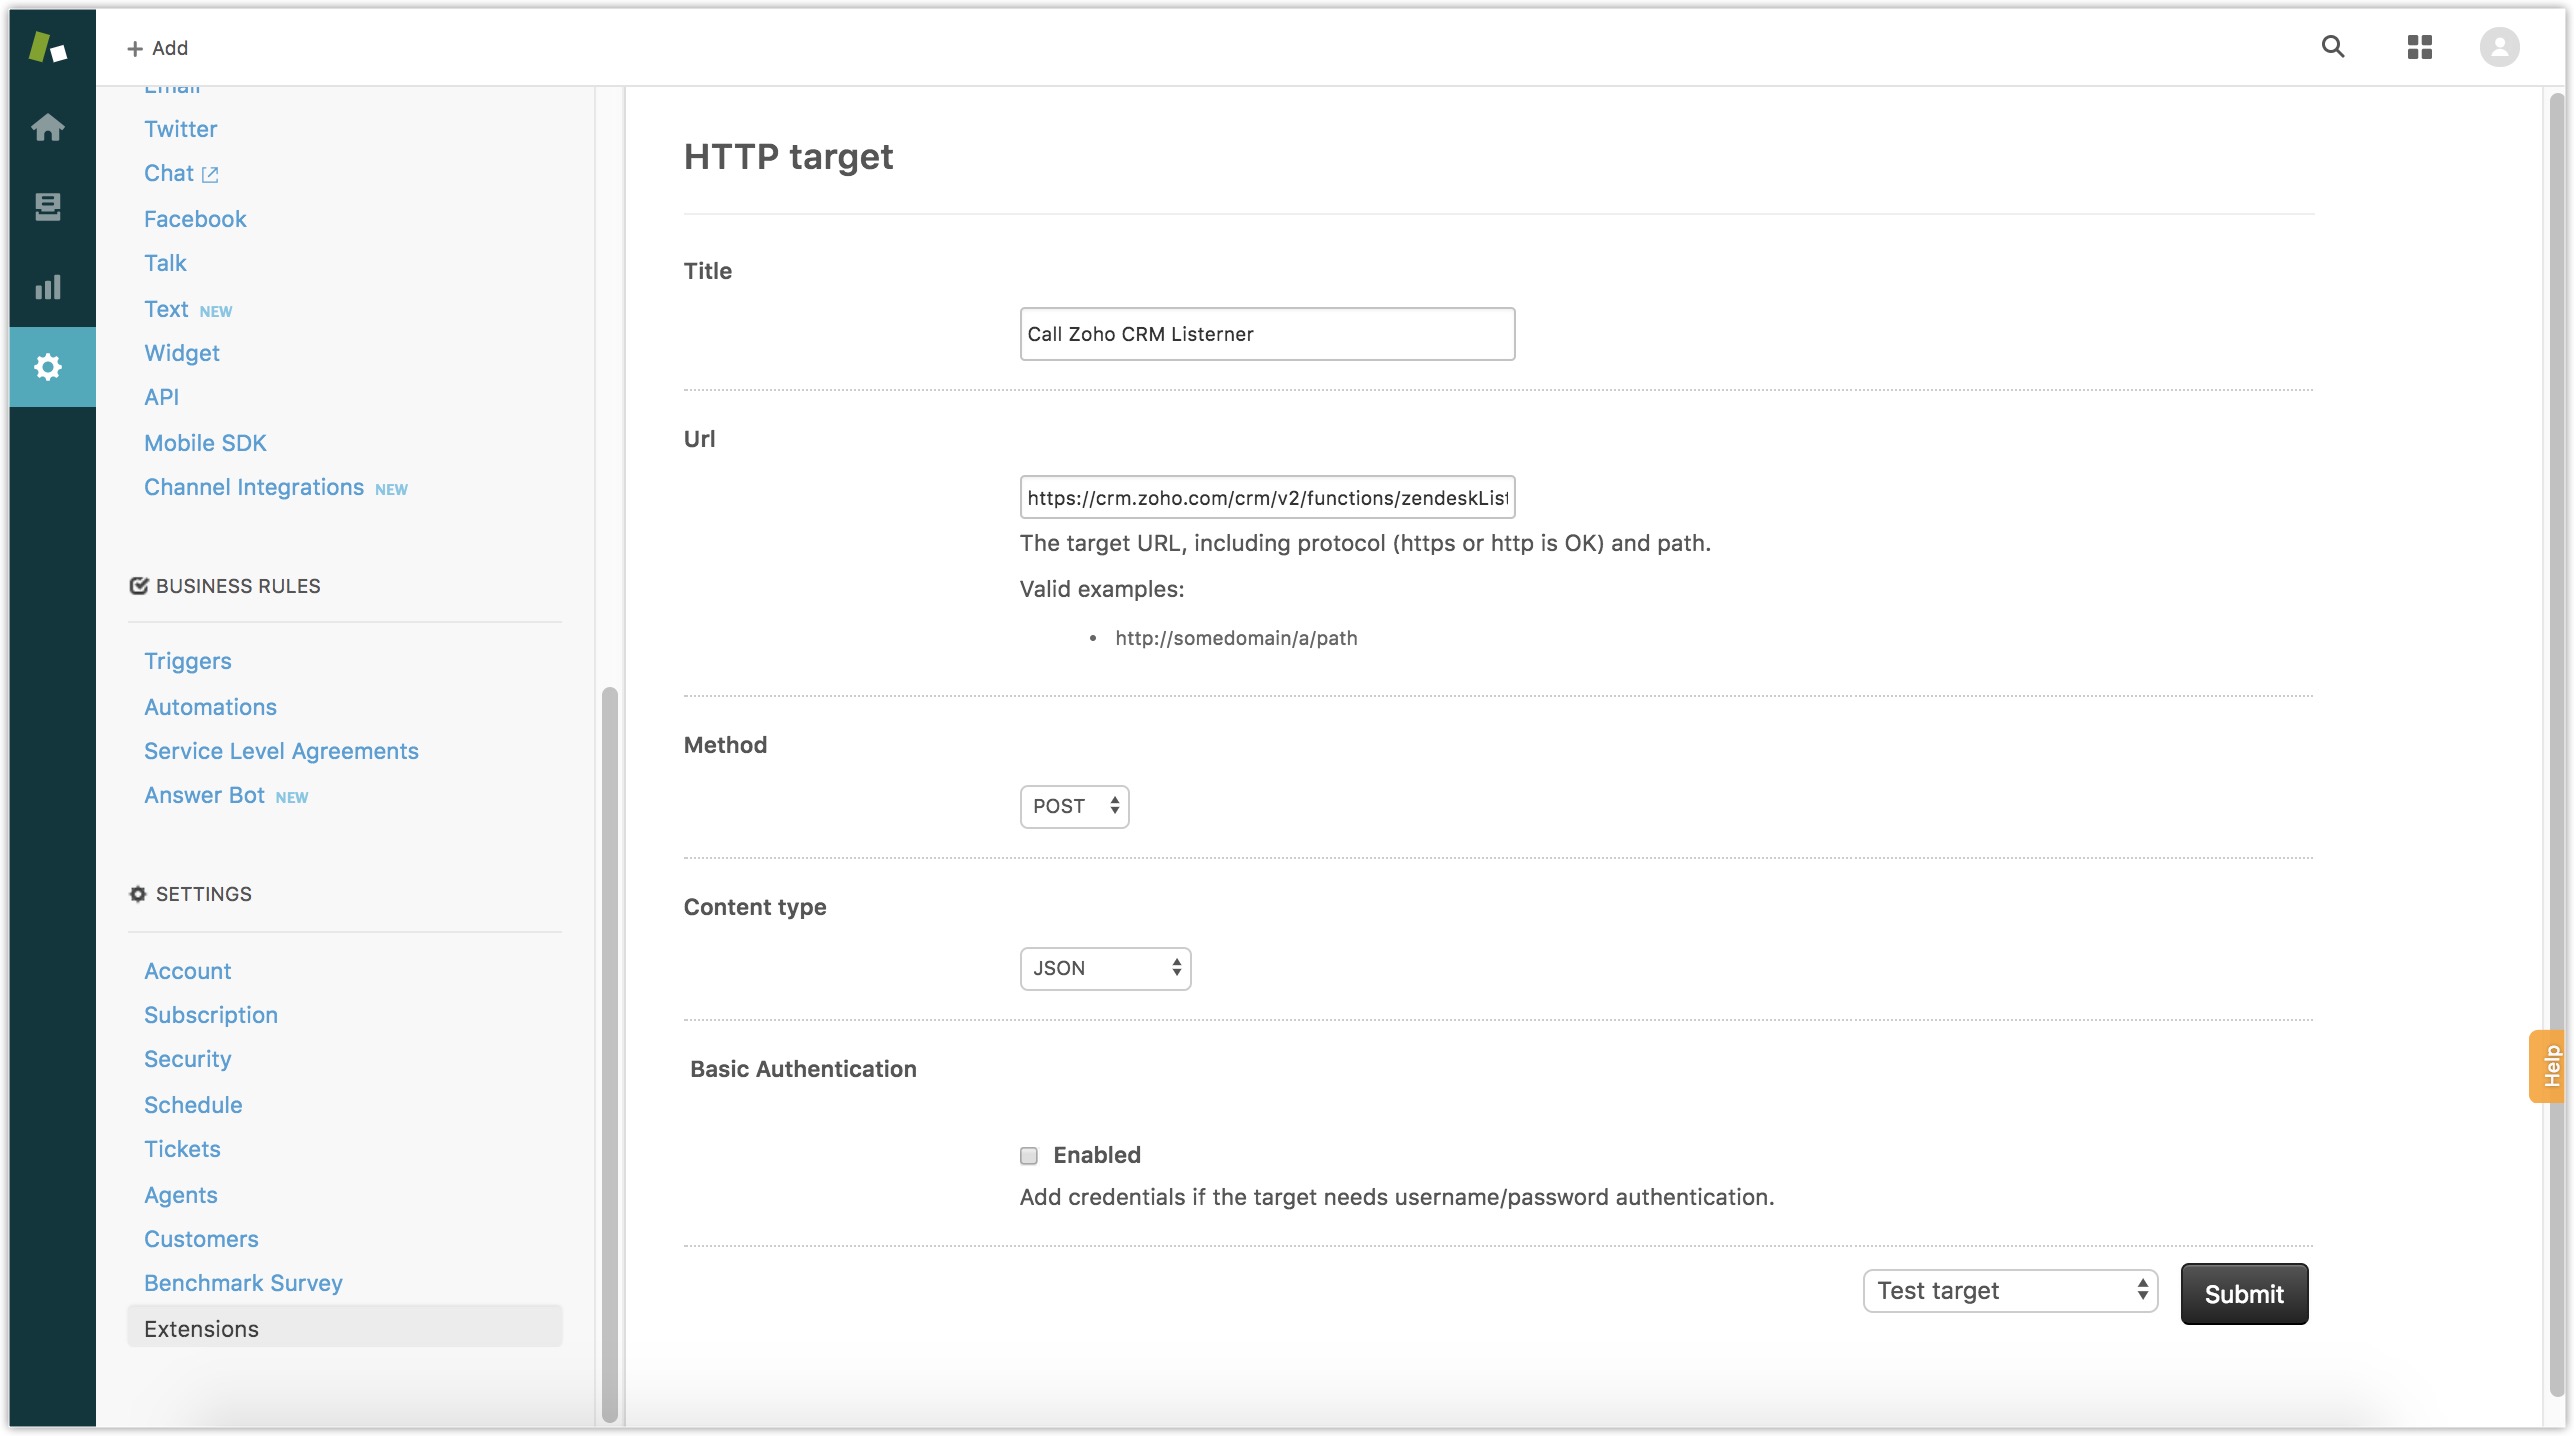Image resolution: width=2574 pixels, height=1436 pixels.
Task: Open the Reporting bar chart icon
Action: pyautogui.click(x=47, y=287)
